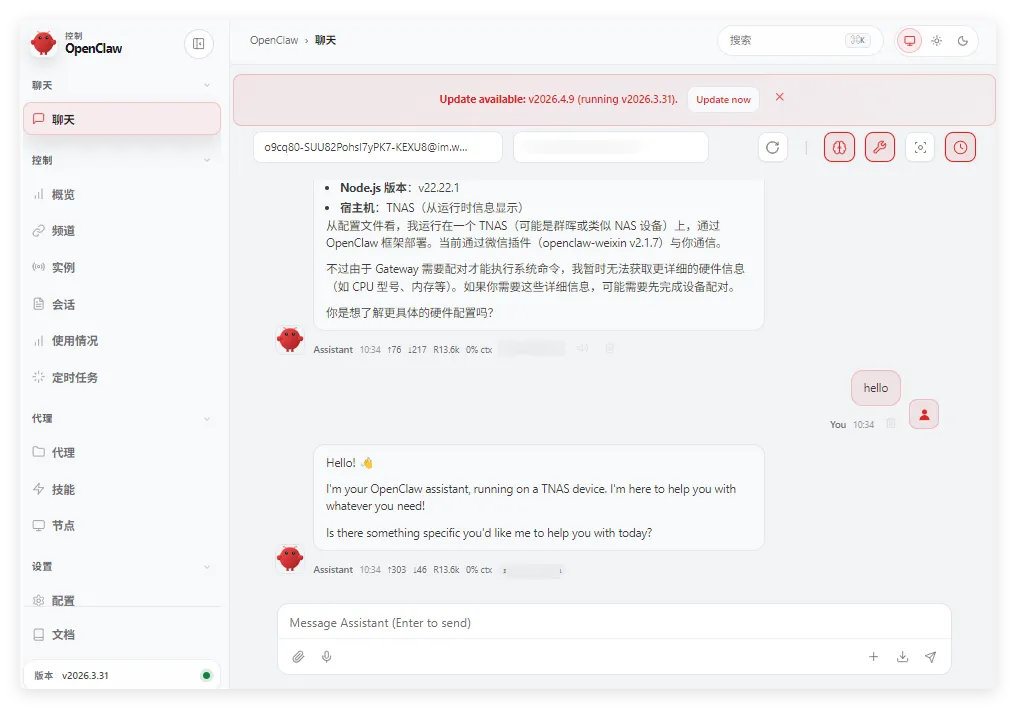Click assistant avatar beside the Chinese reply
Image resolution: width=1015 pixels, height=708 pixels.
pos(290,338)
